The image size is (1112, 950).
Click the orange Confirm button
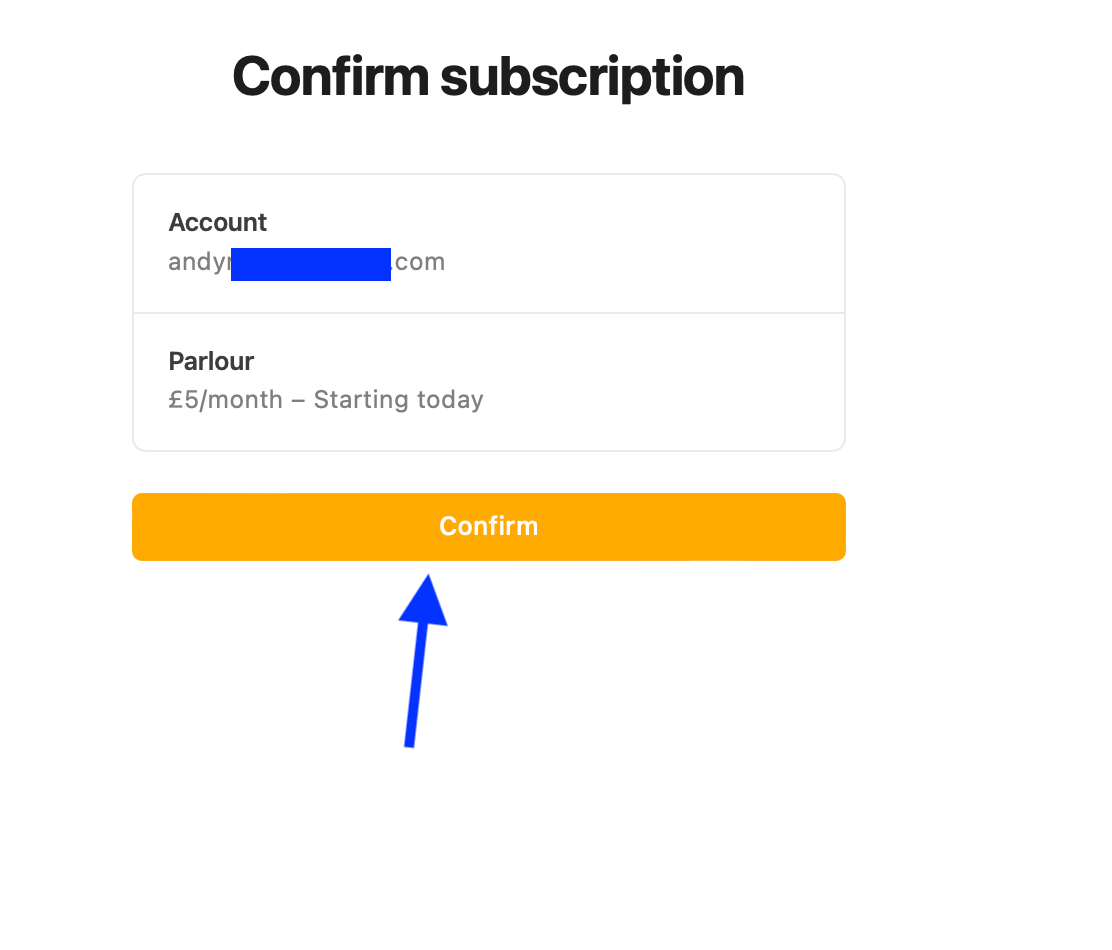(489, 527)
